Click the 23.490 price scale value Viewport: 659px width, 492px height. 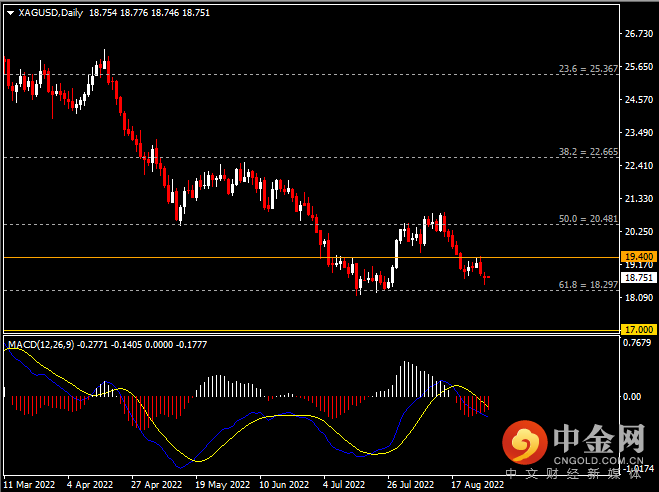(639, 133)
